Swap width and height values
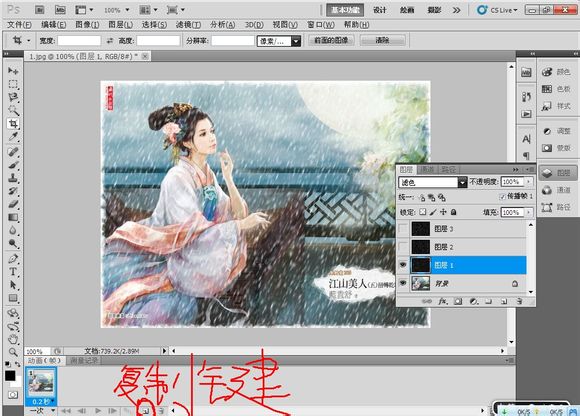 coord(109,41)
